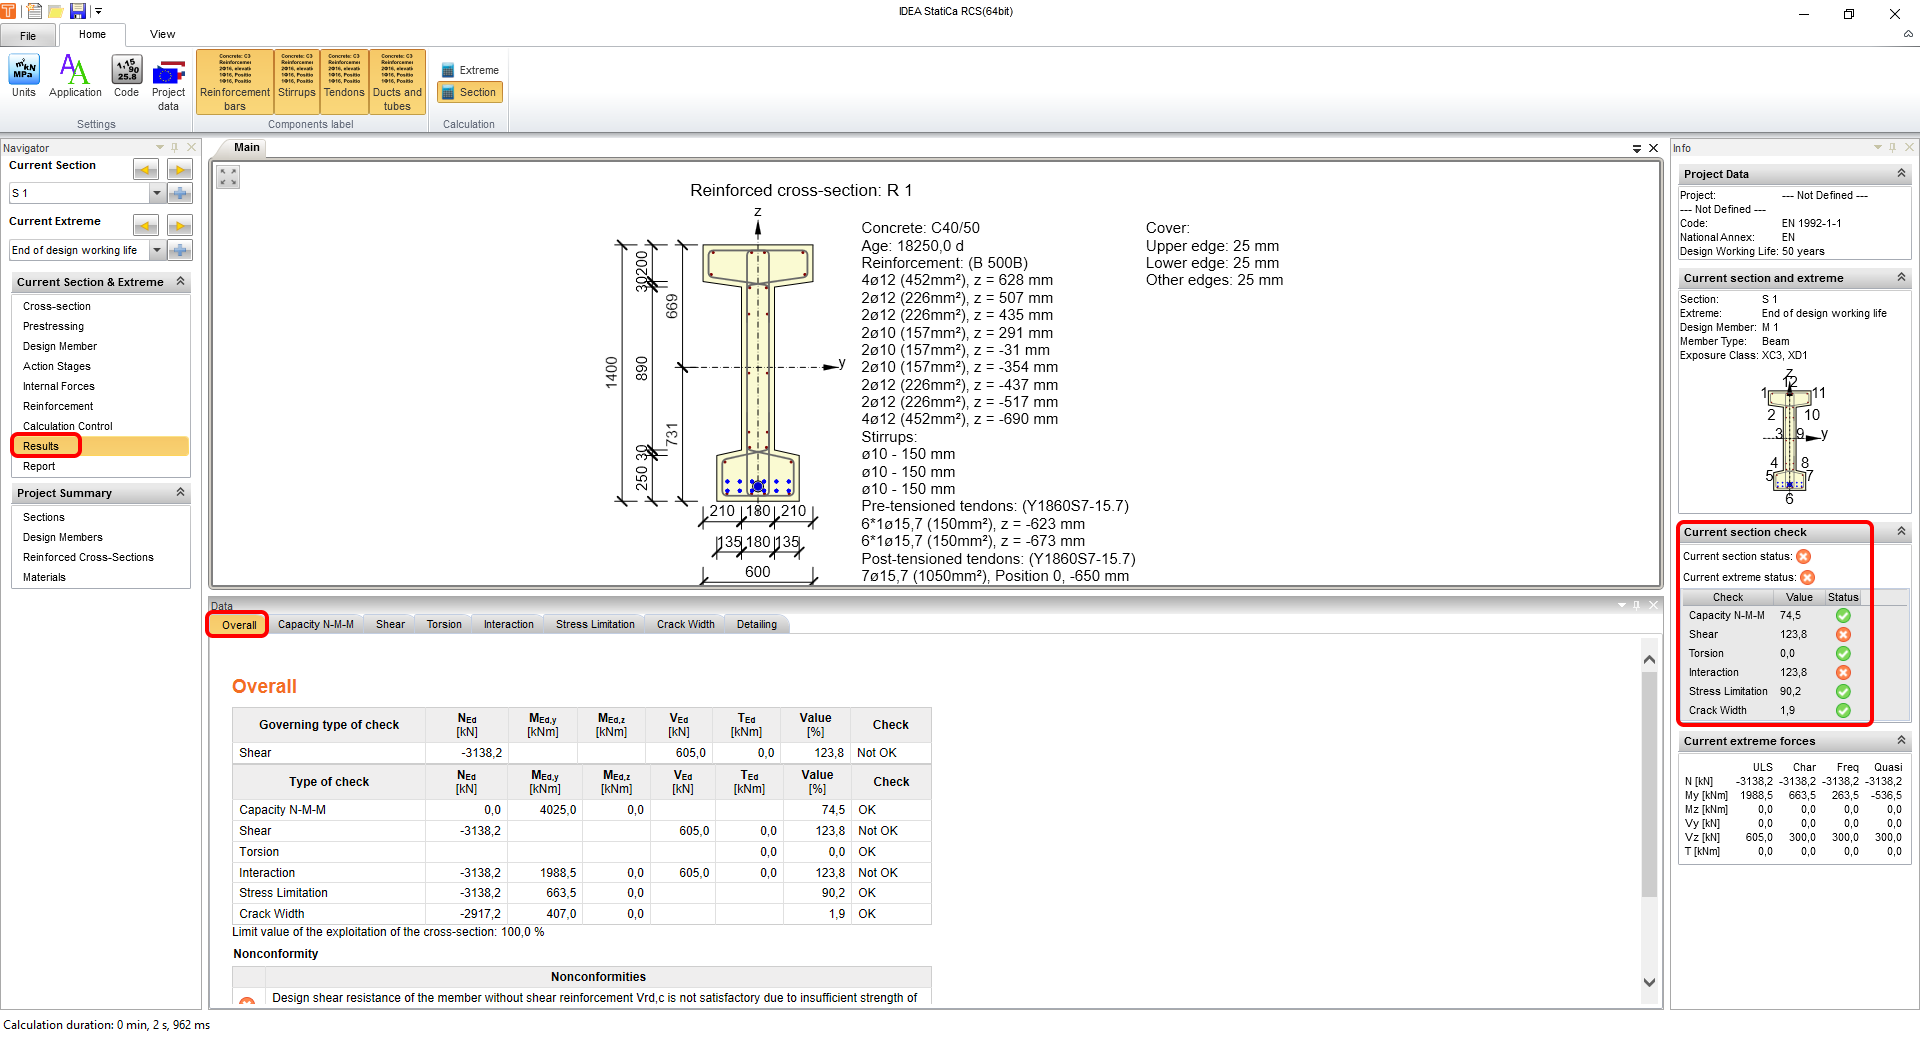Toggle Ducts and tubes label
The image size is (1920, 1040).
(397, 81)
